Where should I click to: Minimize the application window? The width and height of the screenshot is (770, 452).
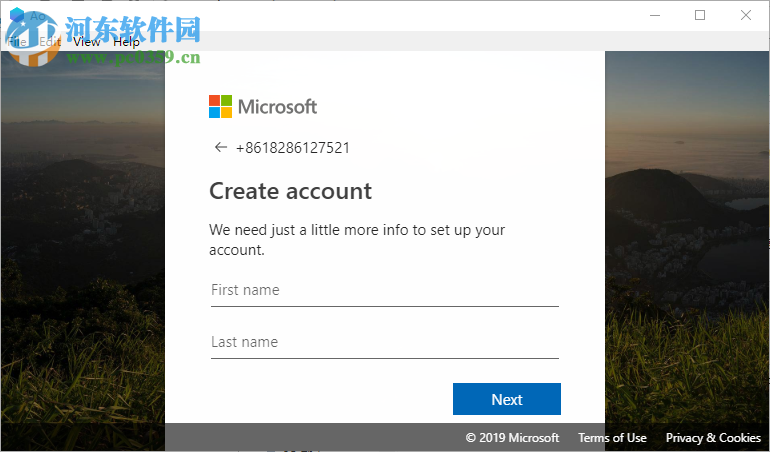click(x=655, y=15)
